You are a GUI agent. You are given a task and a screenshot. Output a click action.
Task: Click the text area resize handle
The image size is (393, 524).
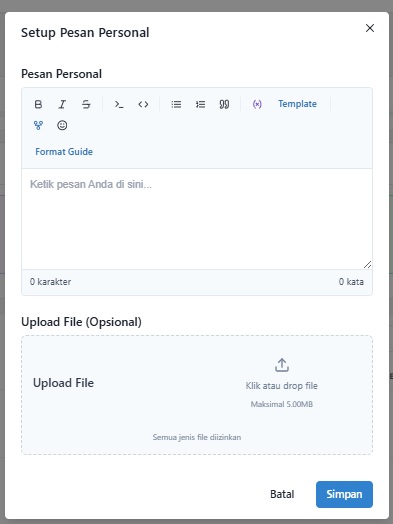click(367, 264)
